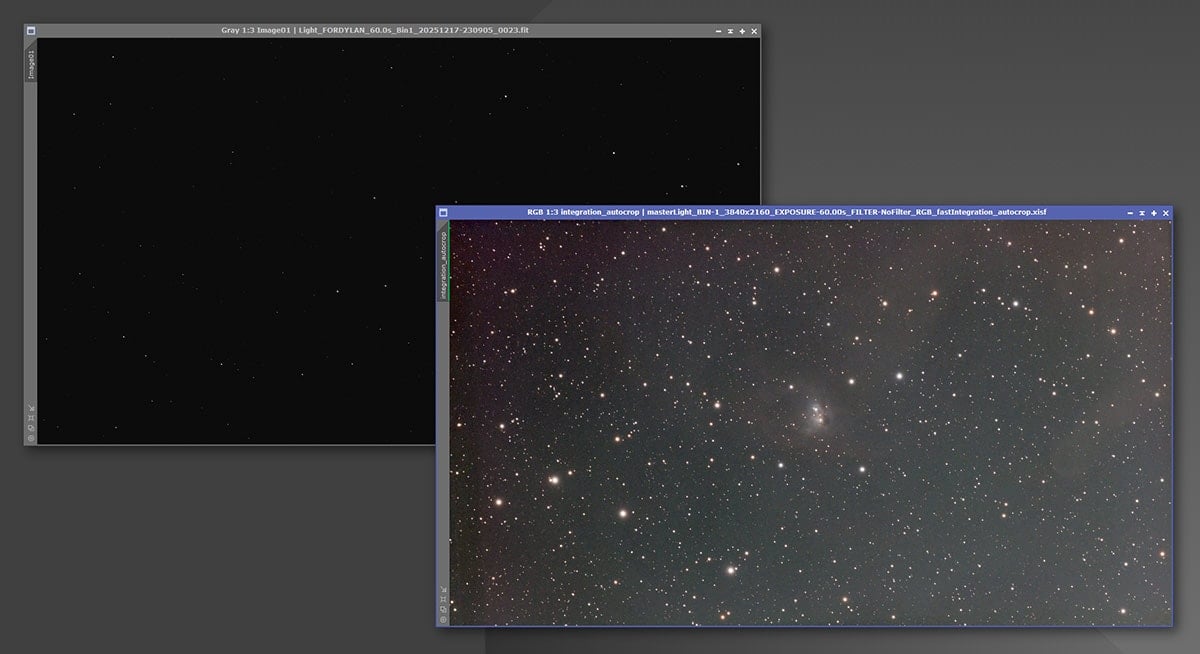Minimize the Image01 window
The height and width of the screenshot is (654, 1200).
coord(718,31)
